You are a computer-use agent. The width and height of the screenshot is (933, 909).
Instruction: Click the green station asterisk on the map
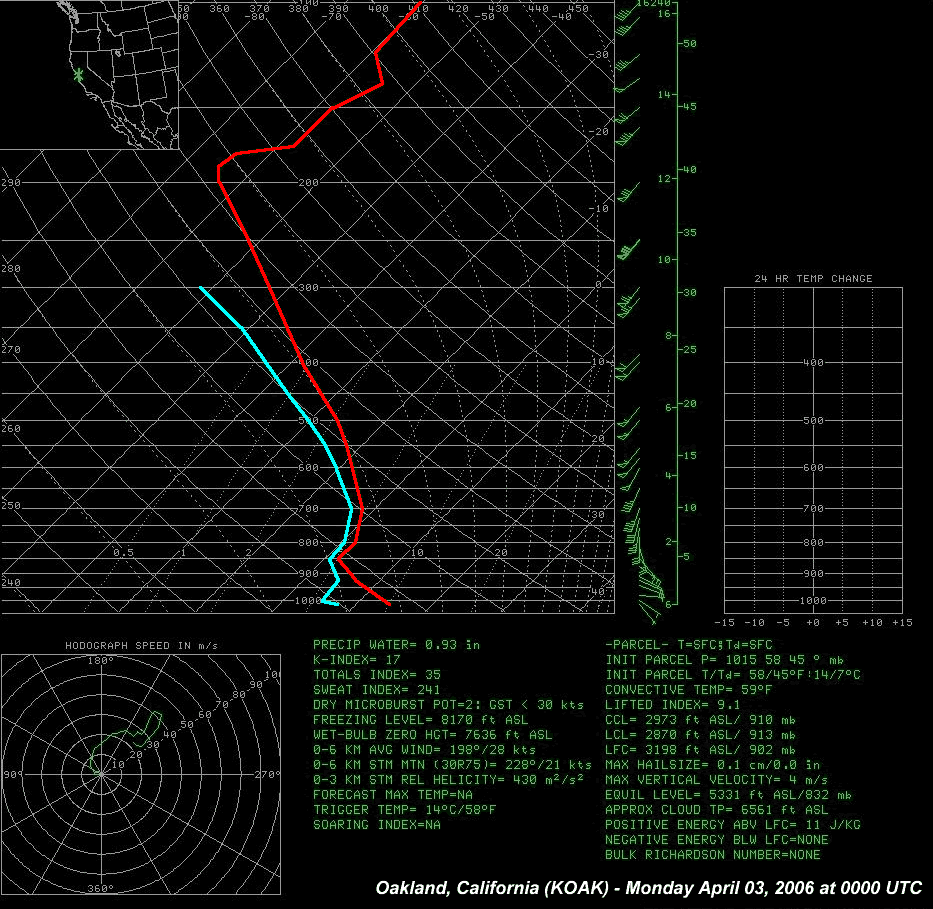(x=78, y=76)
